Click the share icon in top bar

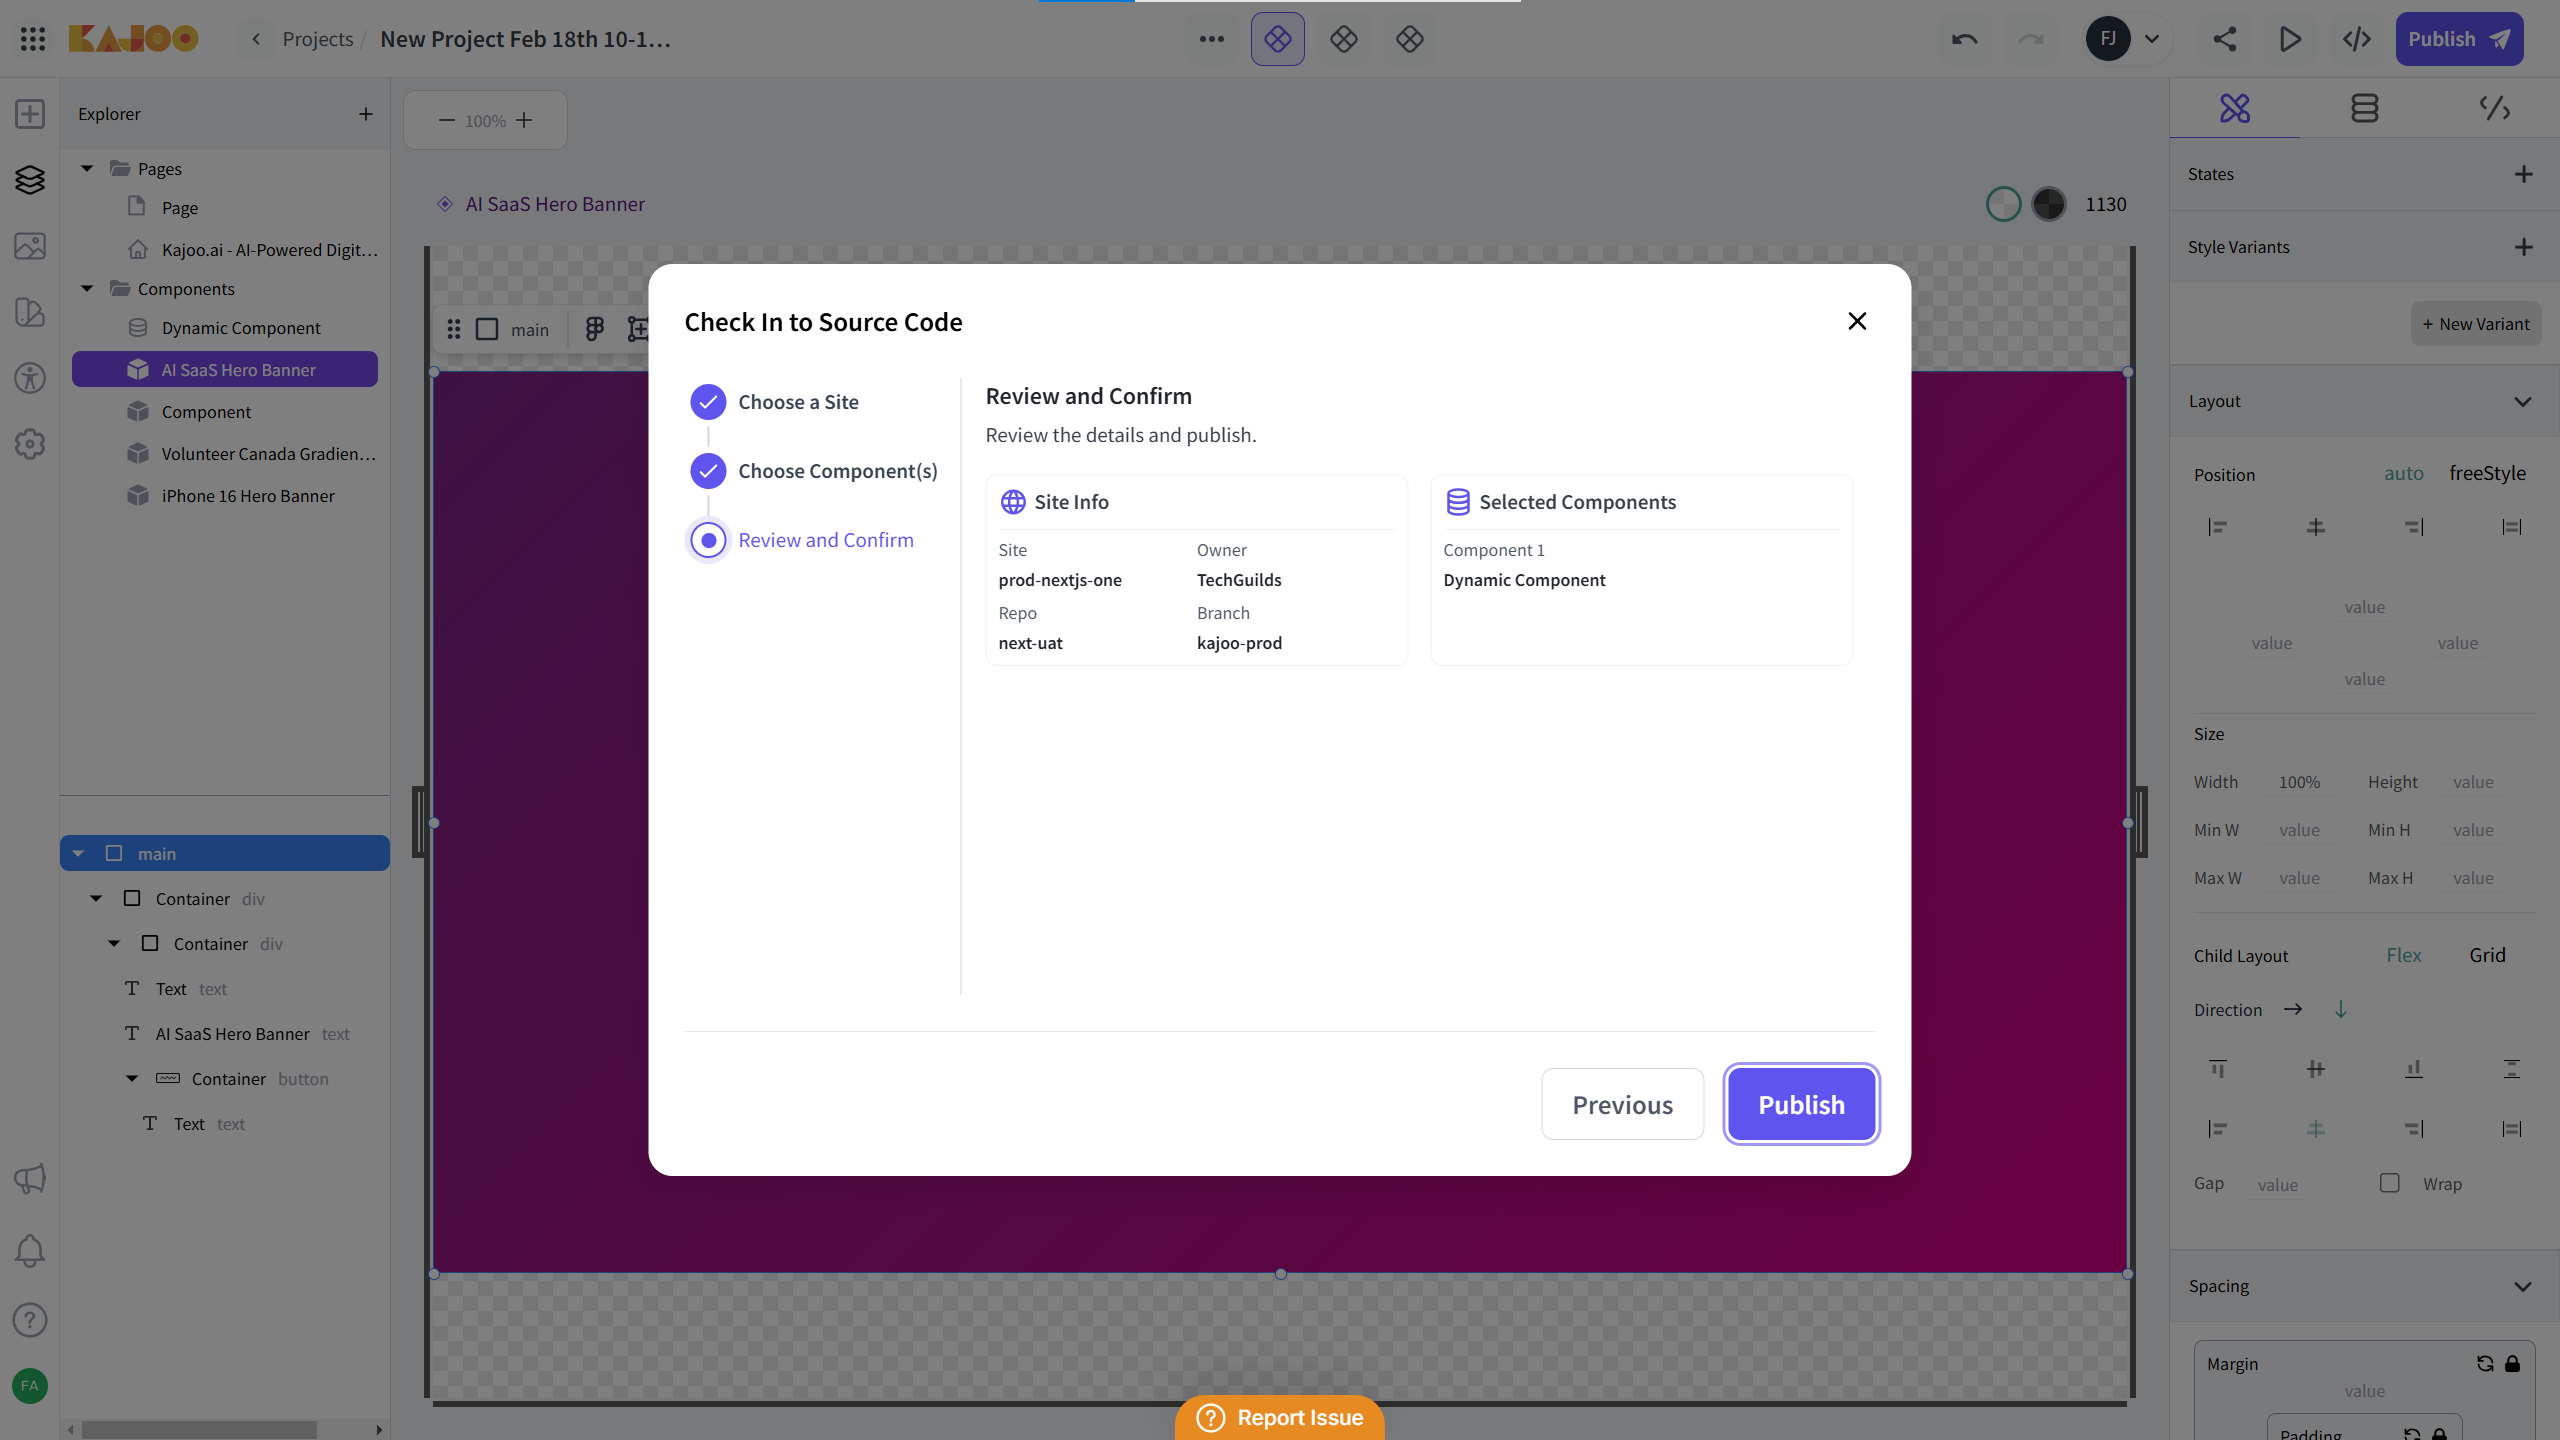pyautogui.click(x=2224, y=39)
